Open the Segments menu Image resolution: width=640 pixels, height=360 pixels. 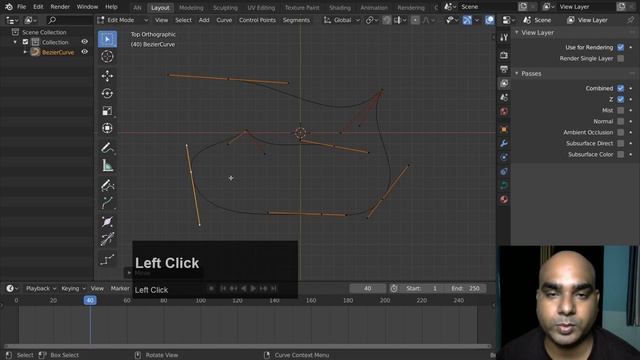click(x=296, y=20)
